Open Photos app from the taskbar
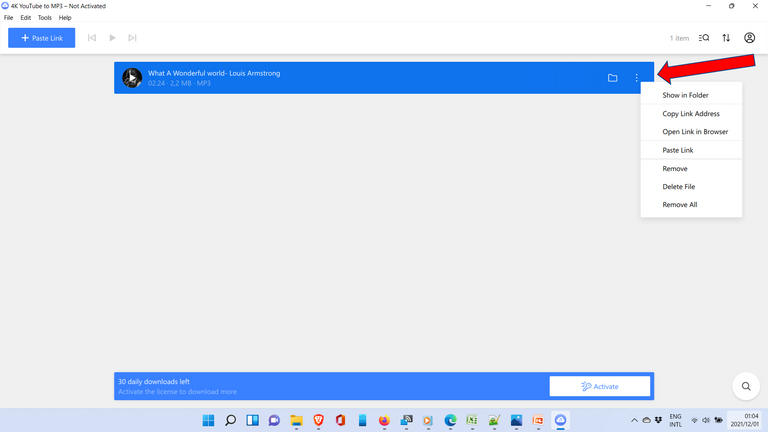 tap(516, 420)
